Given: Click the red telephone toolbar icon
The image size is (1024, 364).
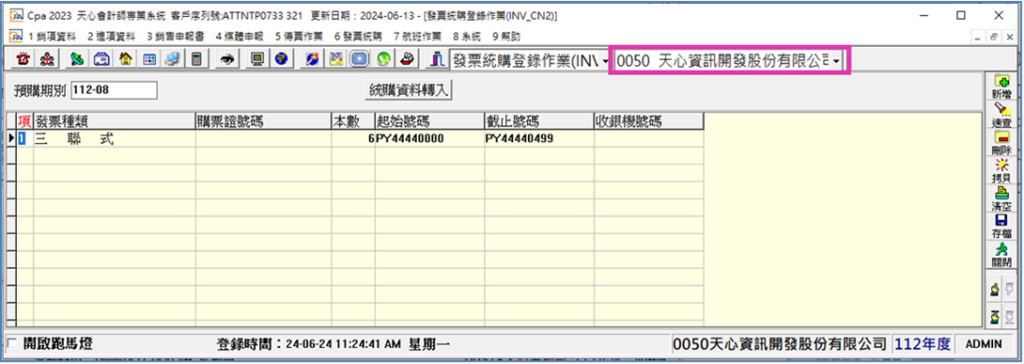Looking at the screenshot, I should (x=23, y=59).
